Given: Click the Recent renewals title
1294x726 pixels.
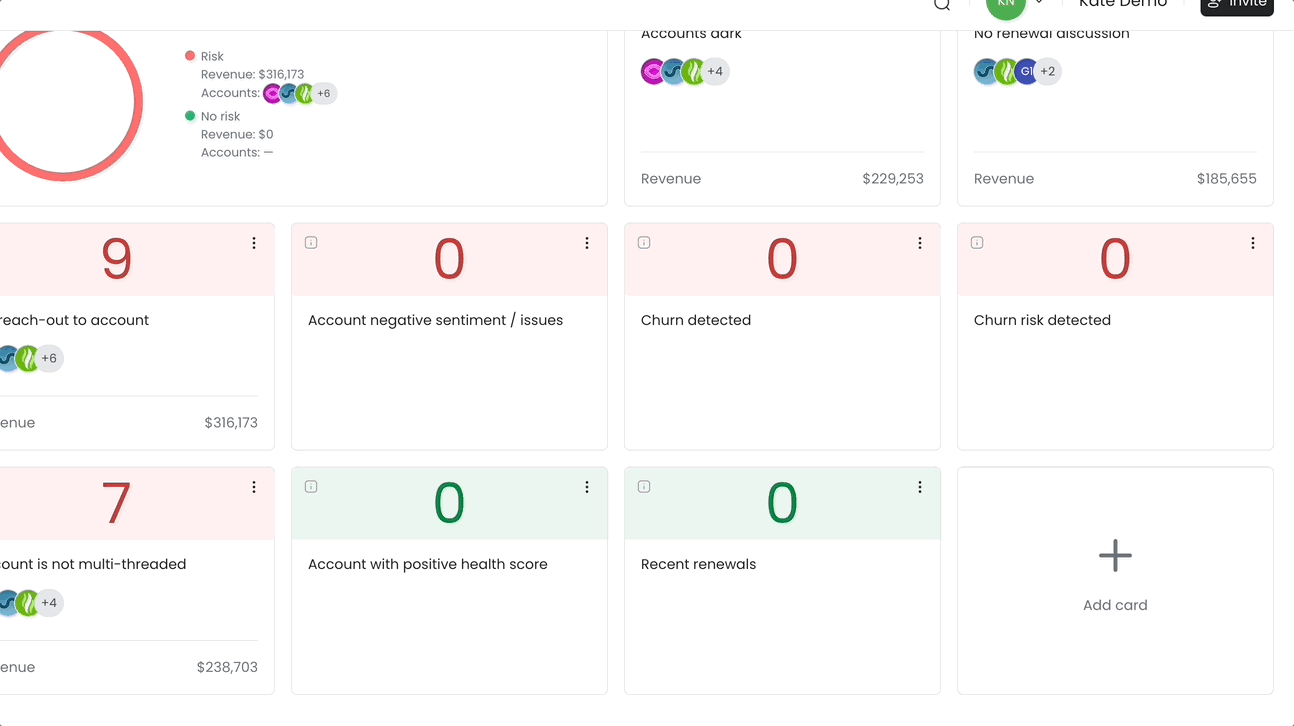Looking at the screenshot, I should click(698, 564).
